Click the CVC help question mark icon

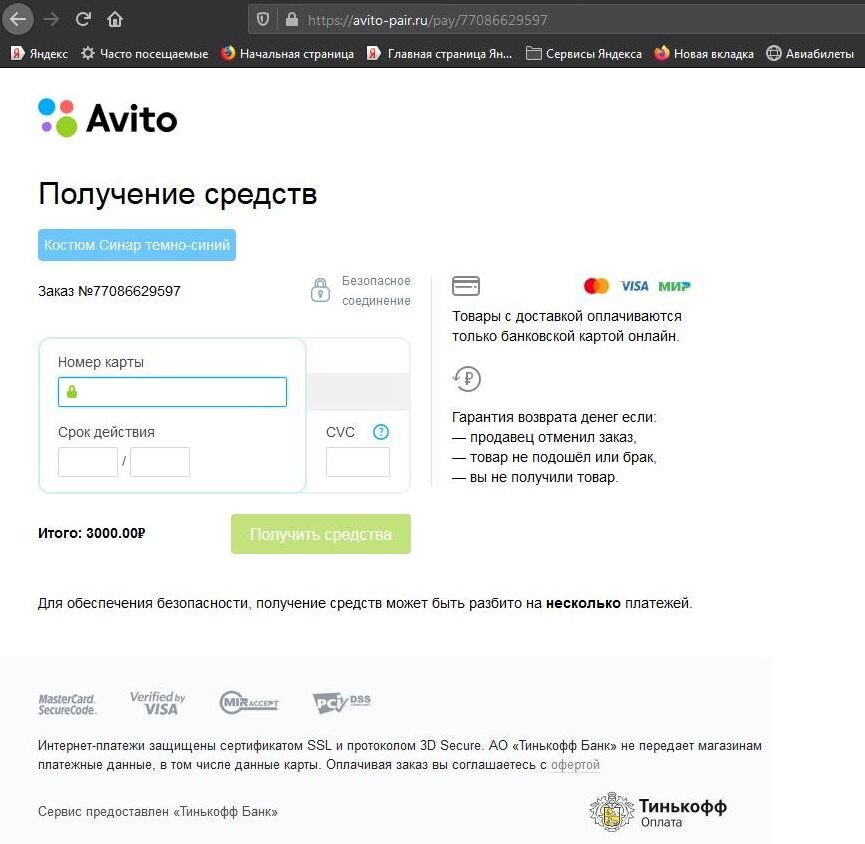tap(381, 432)
